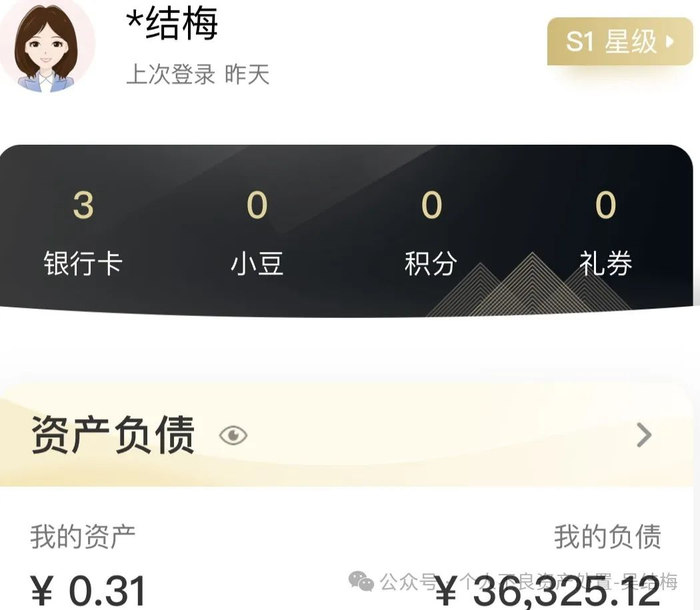Click the 小豆 count 0
This screenshot has width=700, height=610.
tap(257, 205)
